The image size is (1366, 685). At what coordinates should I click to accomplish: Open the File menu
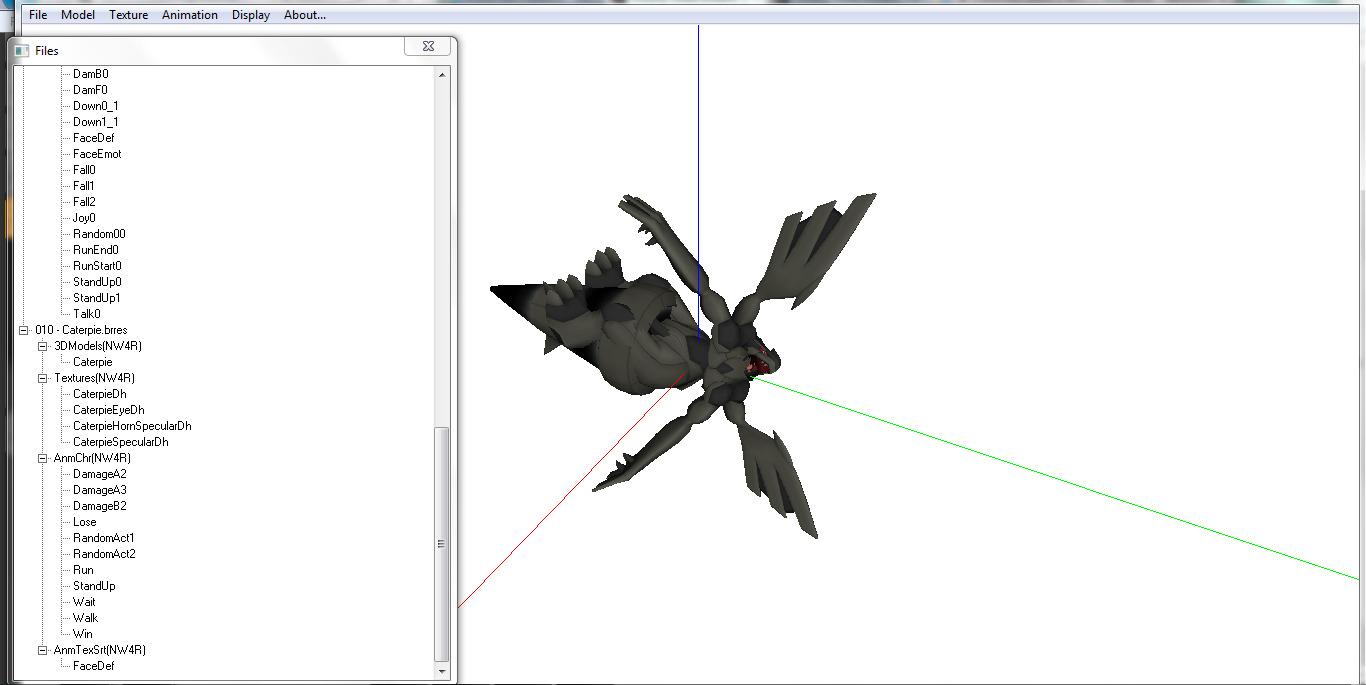[x=38, y=15]
